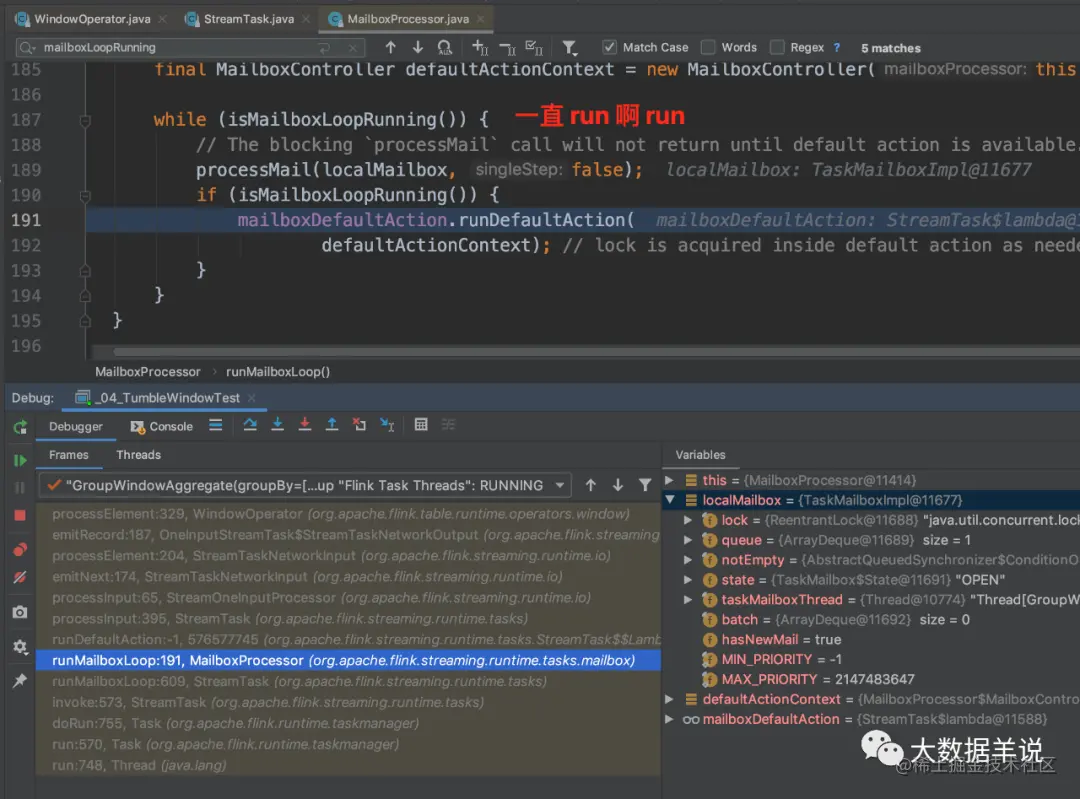This screenshot has width=1080, height=799.
Task: Click the Rerun debug icon
Action: click(x=20, y=427)
